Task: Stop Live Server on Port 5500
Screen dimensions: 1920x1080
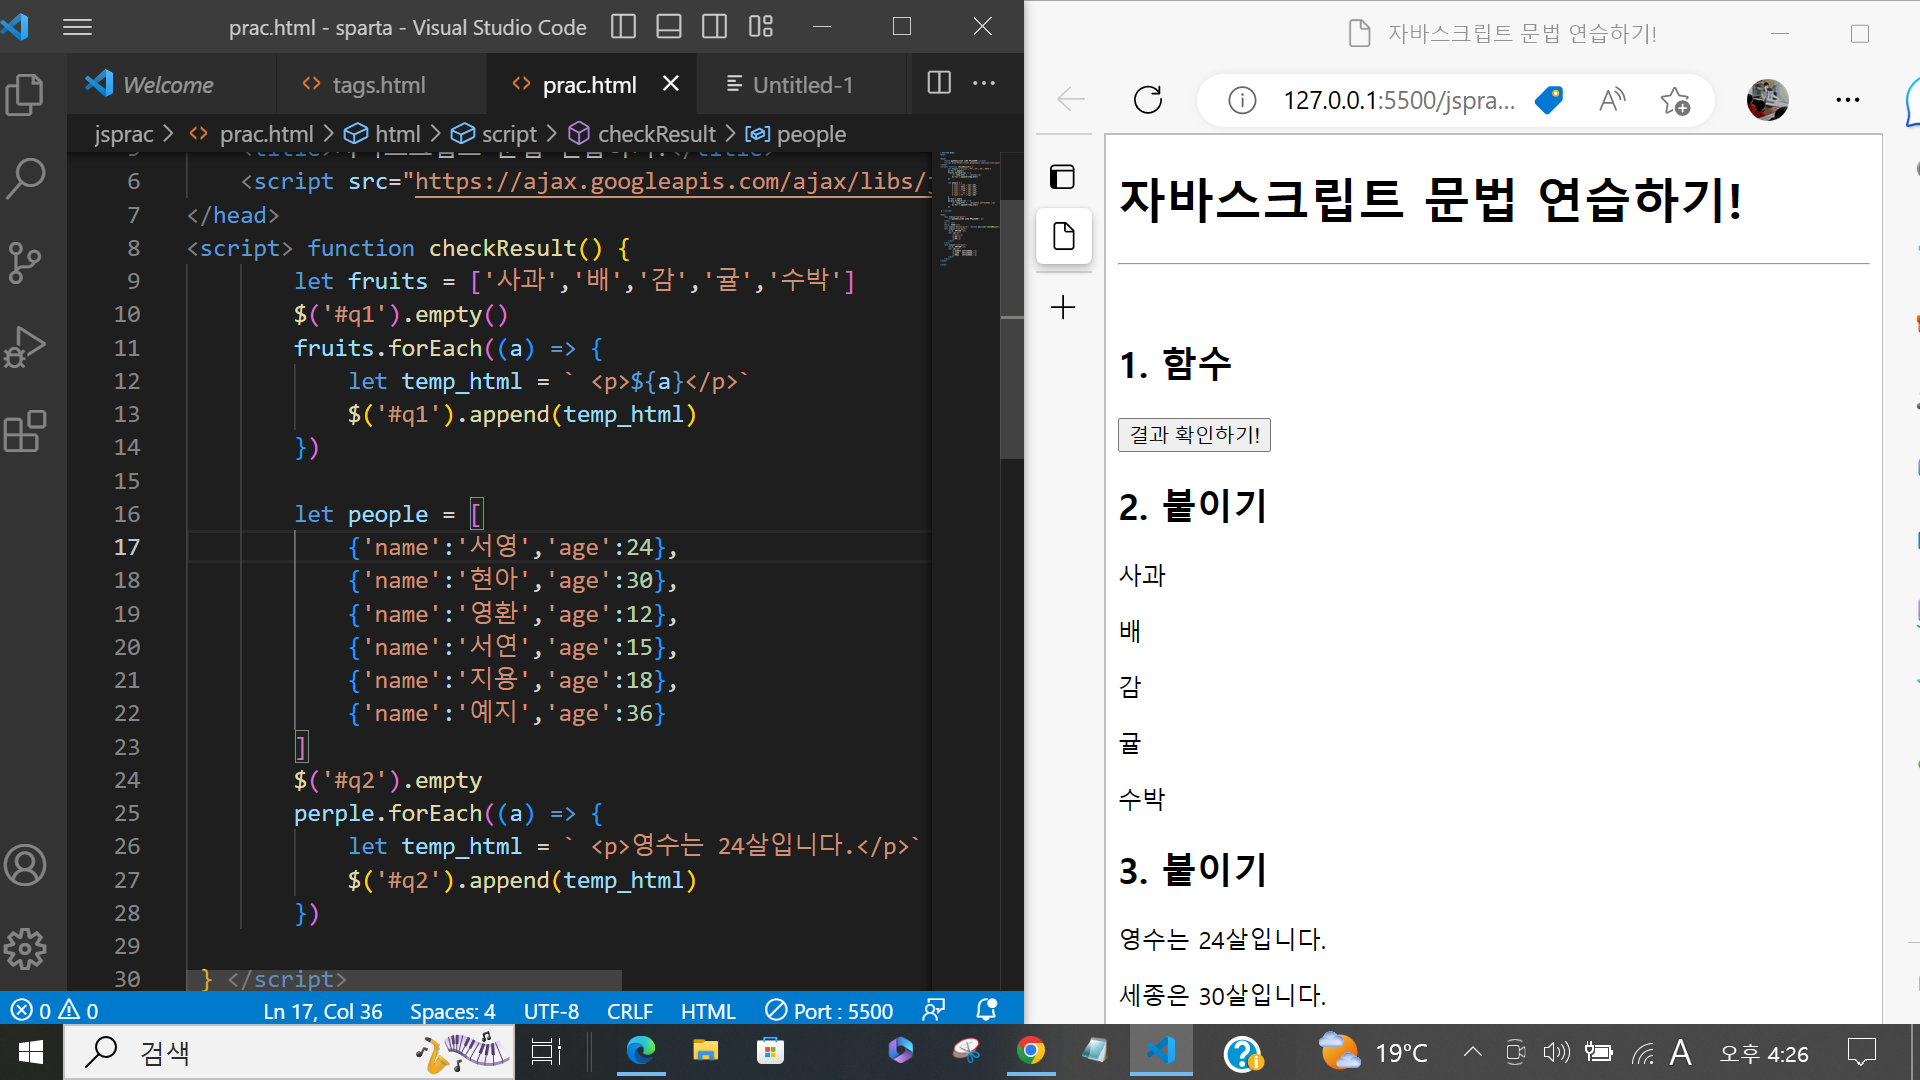Action: click(x=829, y=1011)
